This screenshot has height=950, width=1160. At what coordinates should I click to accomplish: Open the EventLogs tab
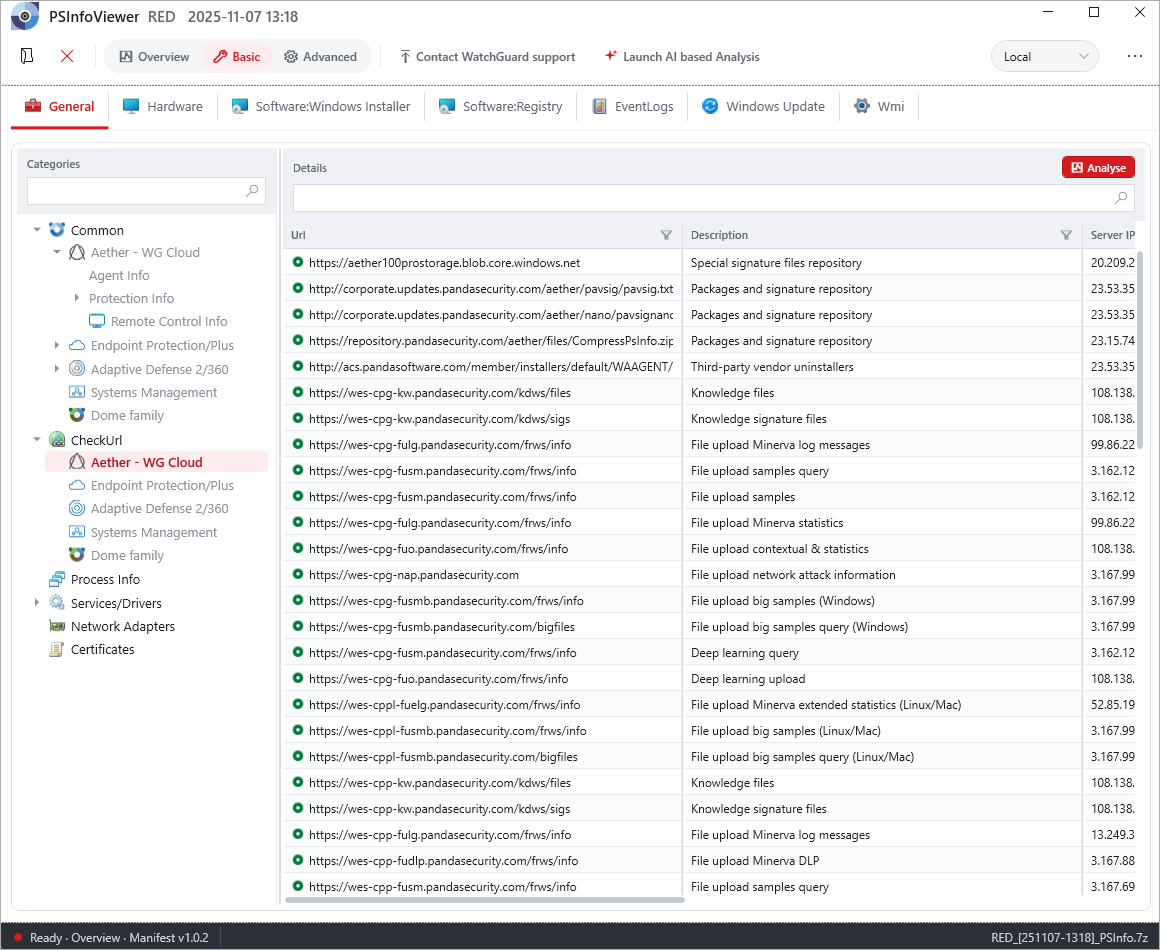[633, 107]
